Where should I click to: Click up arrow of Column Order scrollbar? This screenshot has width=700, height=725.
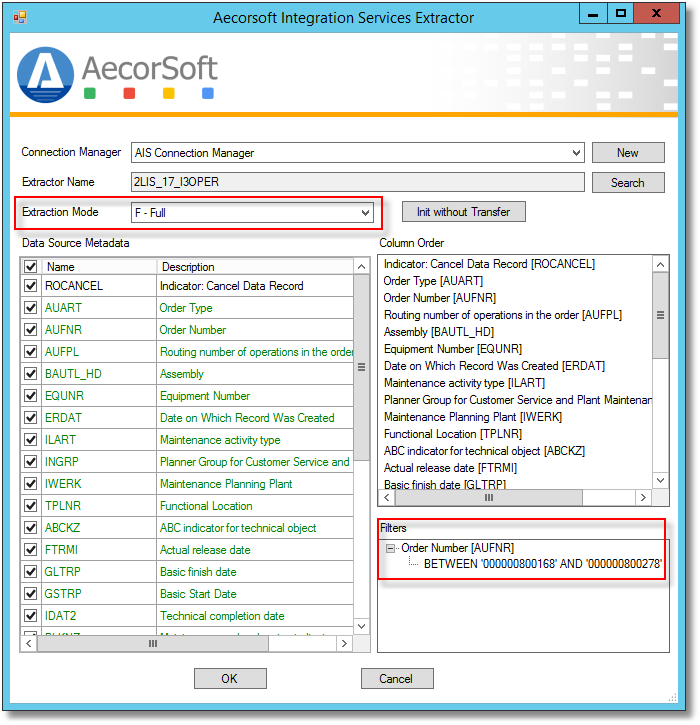661,264
